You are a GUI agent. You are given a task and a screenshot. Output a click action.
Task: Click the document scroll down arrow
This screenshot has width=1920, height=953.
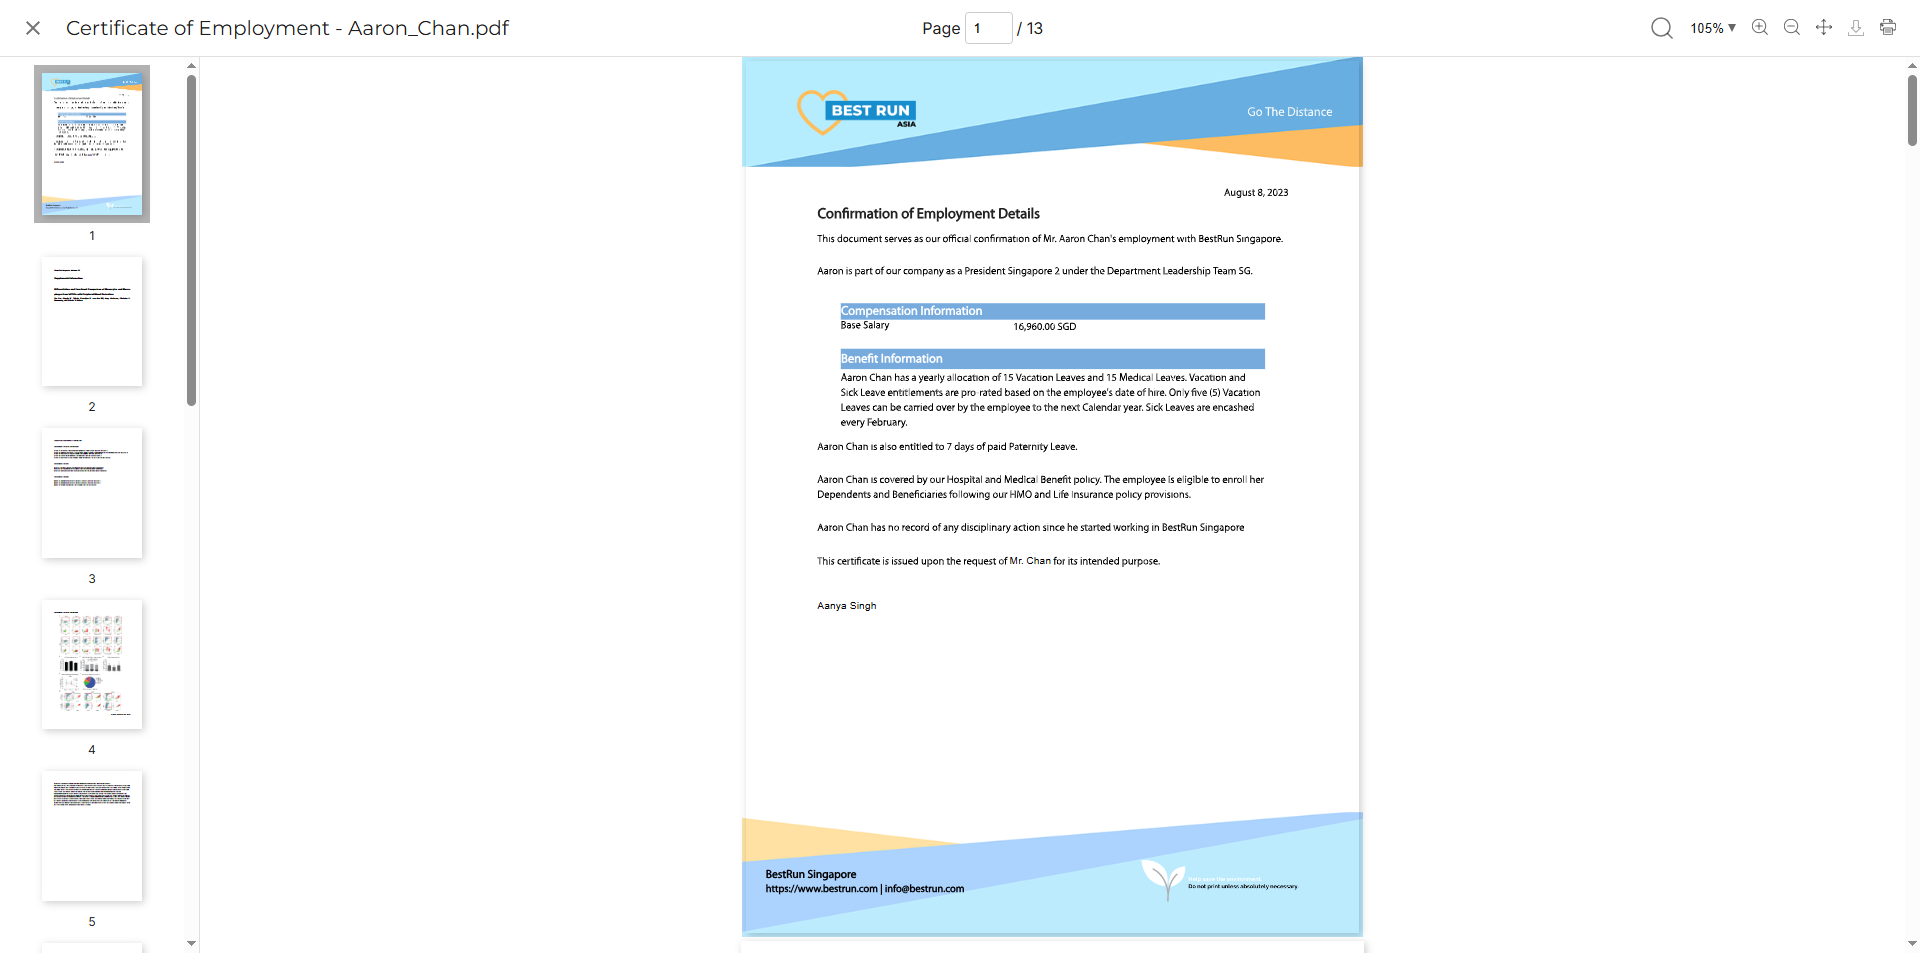click(x=1912, y=943)
